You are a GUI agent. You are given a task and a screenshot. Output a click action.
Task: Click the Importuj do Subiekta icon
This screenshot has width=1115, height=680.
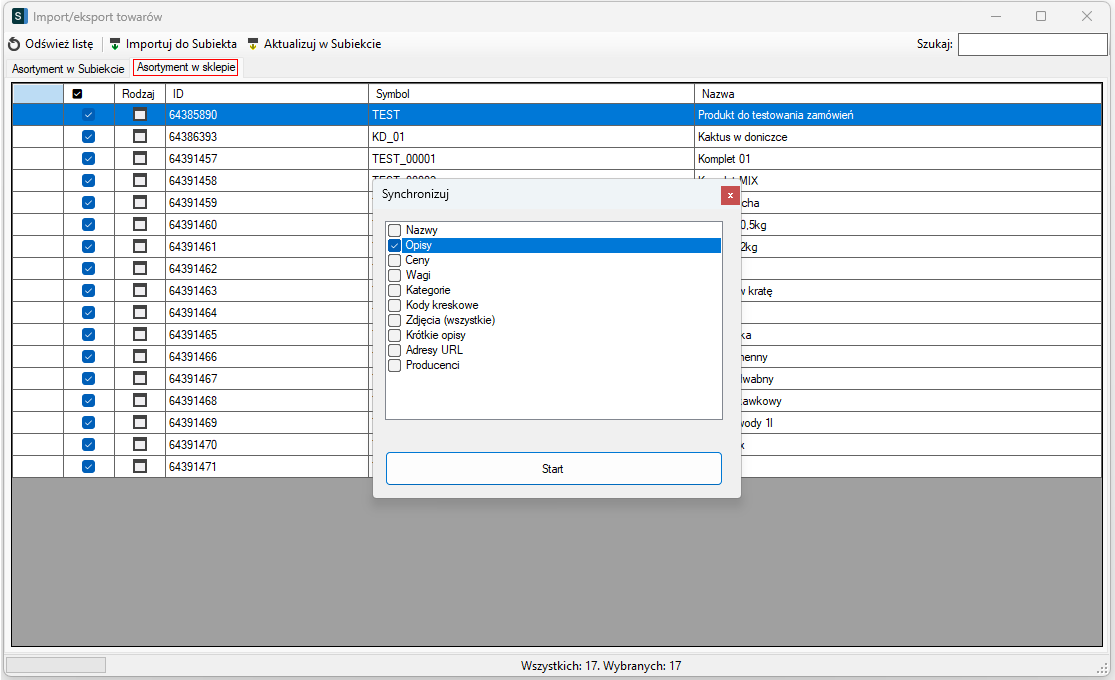[x=115, y=45]
